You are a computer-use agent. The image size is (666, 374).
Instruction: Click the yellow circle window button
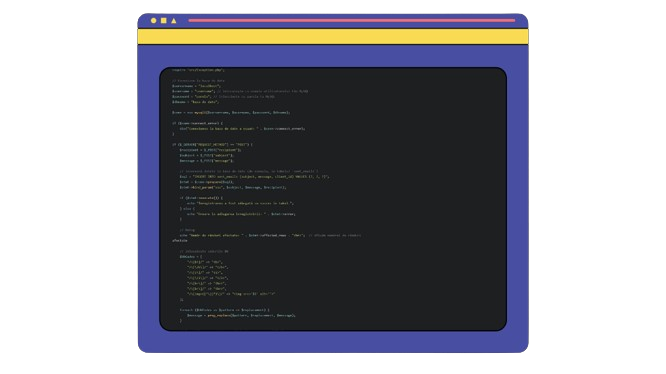tap(153, 20)
